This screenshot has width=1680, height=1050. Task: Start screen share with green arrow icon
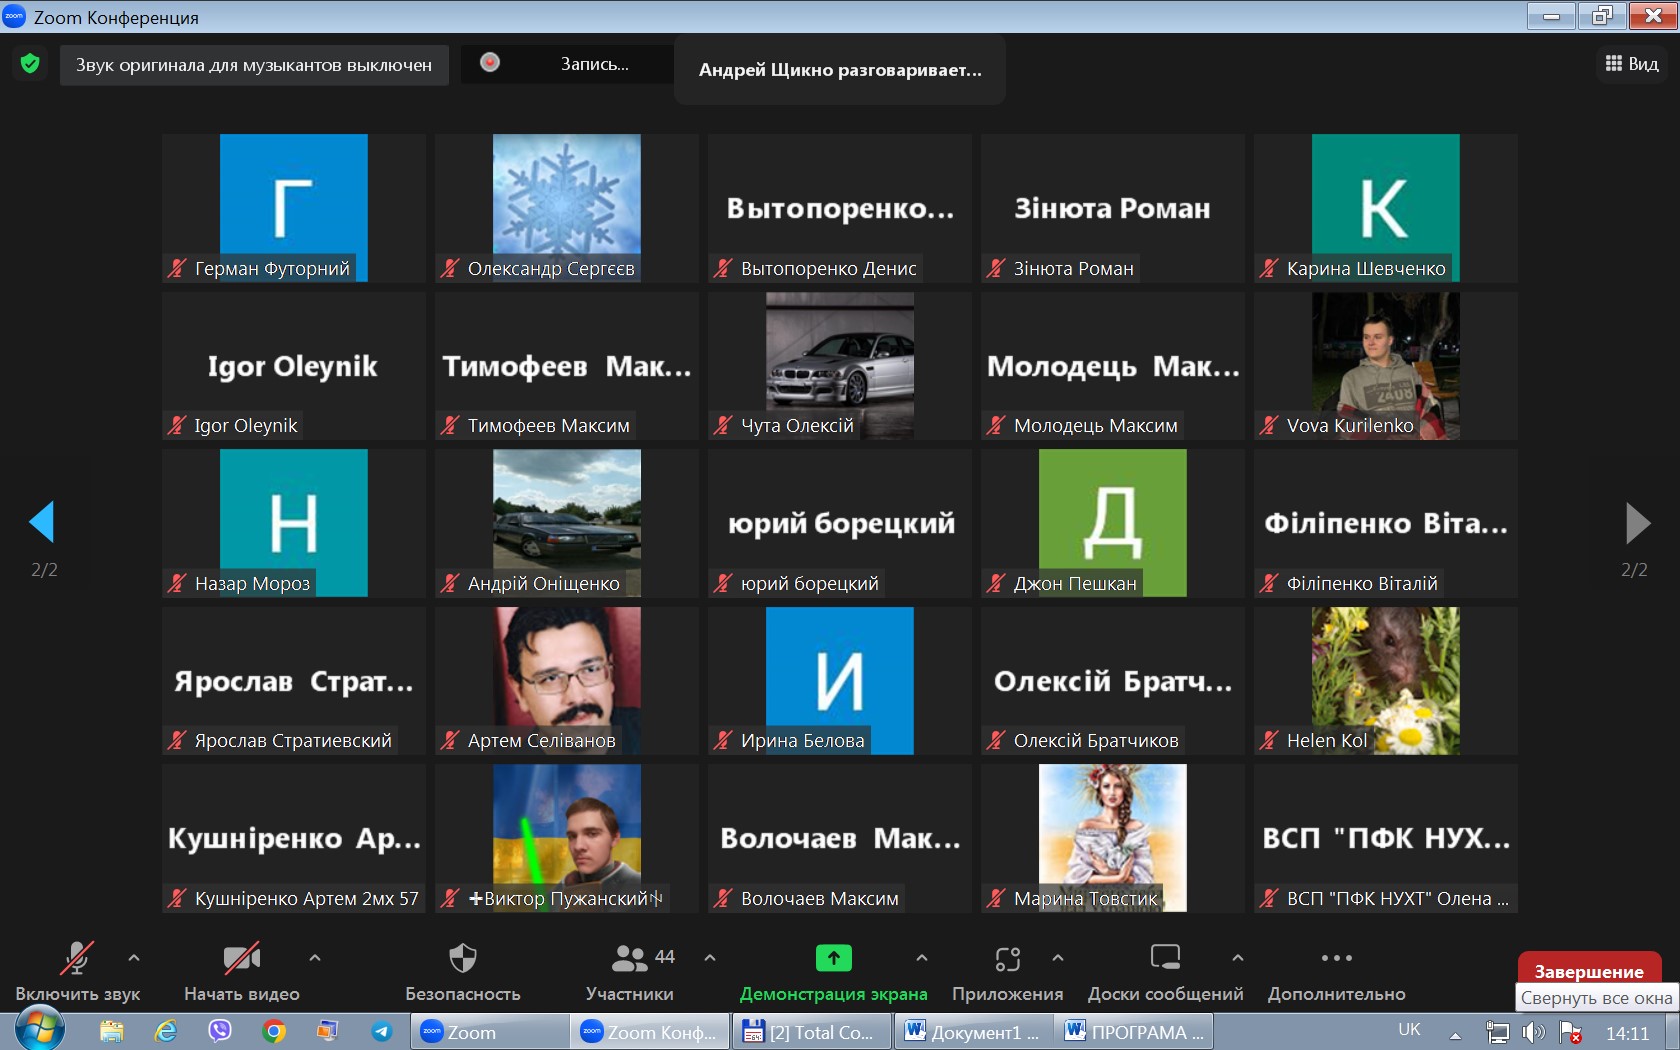[833, 958]
